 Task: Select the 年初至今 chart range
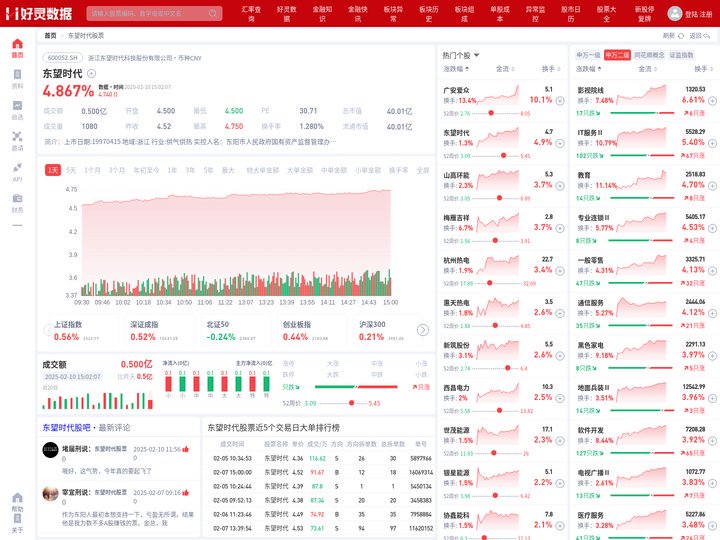tap(146, 170)
